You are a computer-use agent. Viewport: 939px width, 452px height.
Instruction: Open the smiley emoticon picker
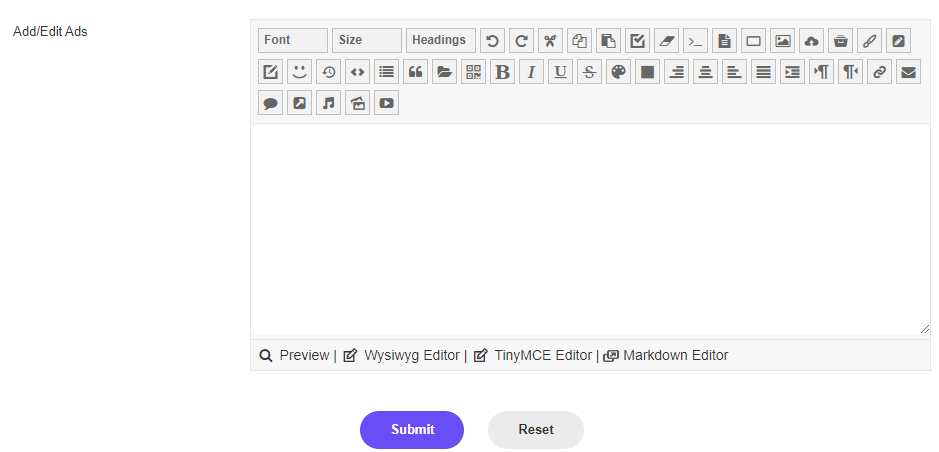pos(299,72)
